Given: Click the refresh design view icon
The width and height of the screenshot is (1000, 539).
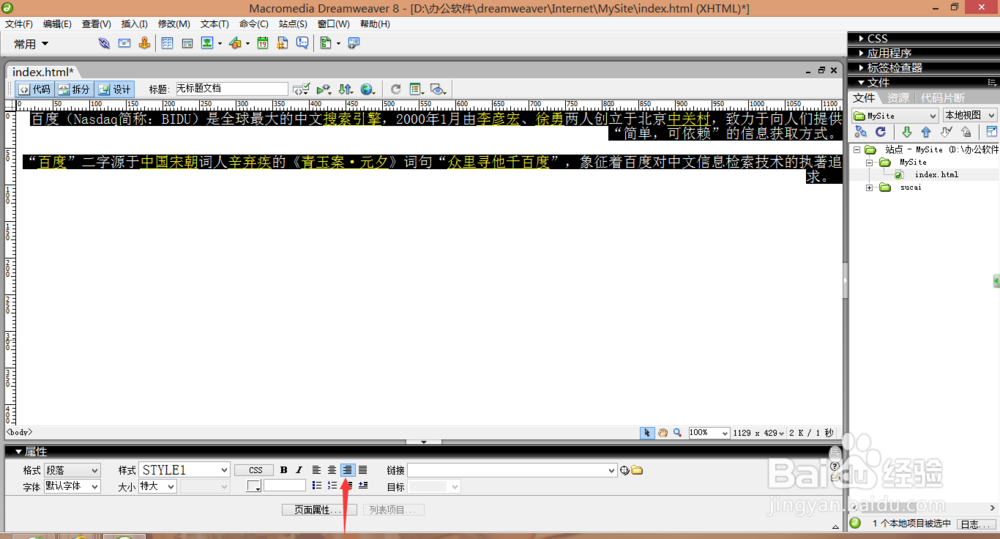Looking at the screenshot, I should pyautogui.click(x=395, y=89).
